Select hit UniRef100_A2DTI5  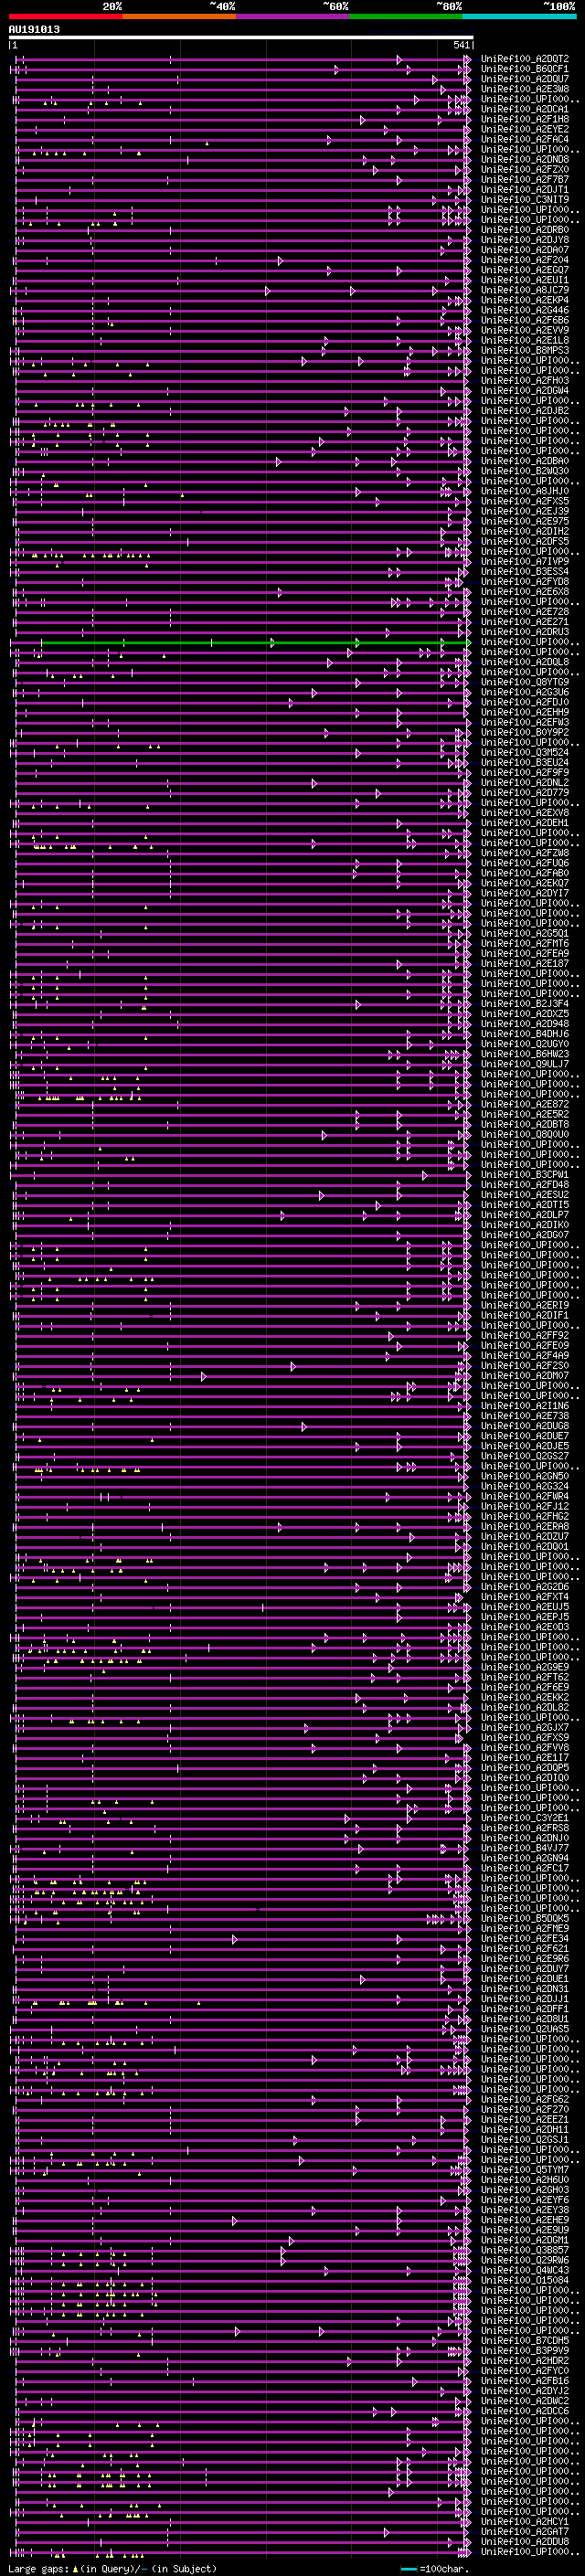coord(525,1204)
